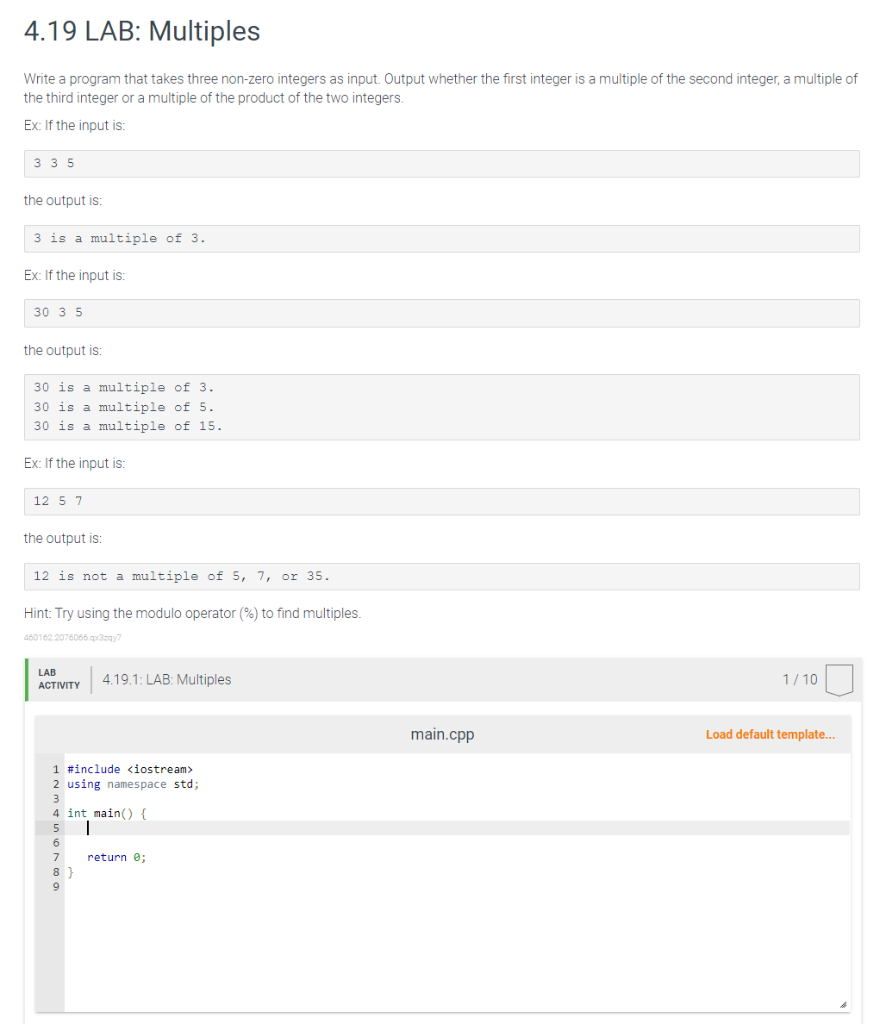Screen dimensions: 886x1024
Task: Click the modulo operator hint text
Action: (x=192, y=613)
